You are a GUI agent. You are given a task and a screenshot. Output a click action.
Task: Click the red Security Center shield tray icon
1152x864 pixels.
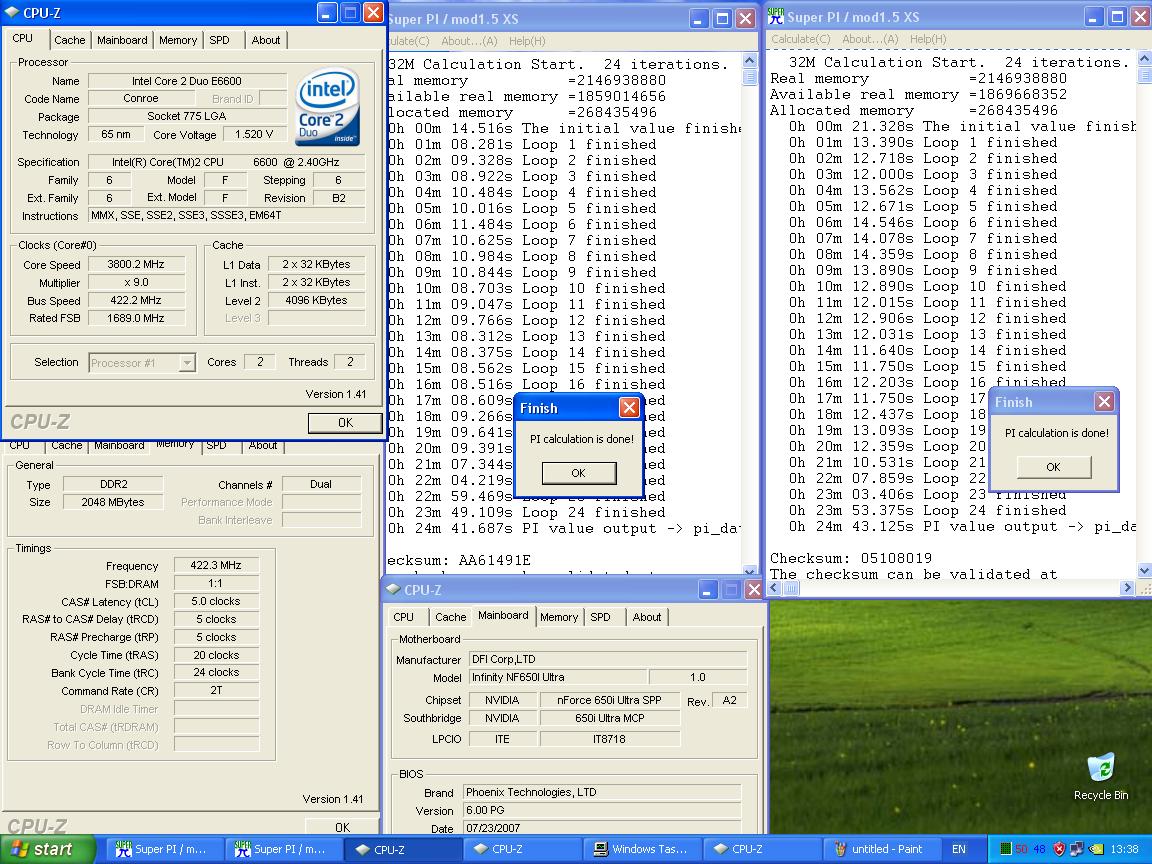click(x=1059, y=849)
